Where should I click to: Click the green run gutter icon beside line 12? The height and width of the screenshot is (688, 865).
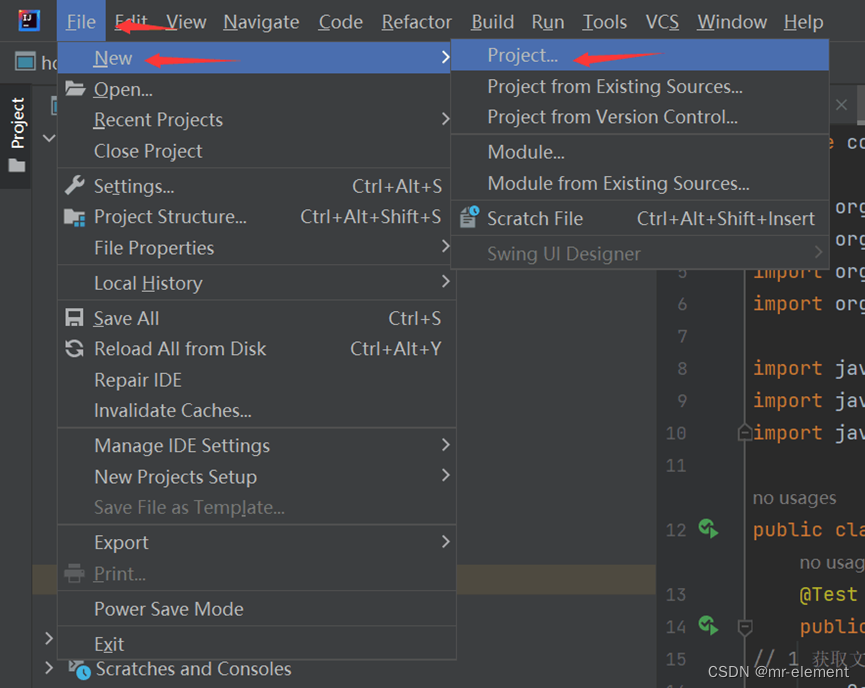(x=709, y=529)
